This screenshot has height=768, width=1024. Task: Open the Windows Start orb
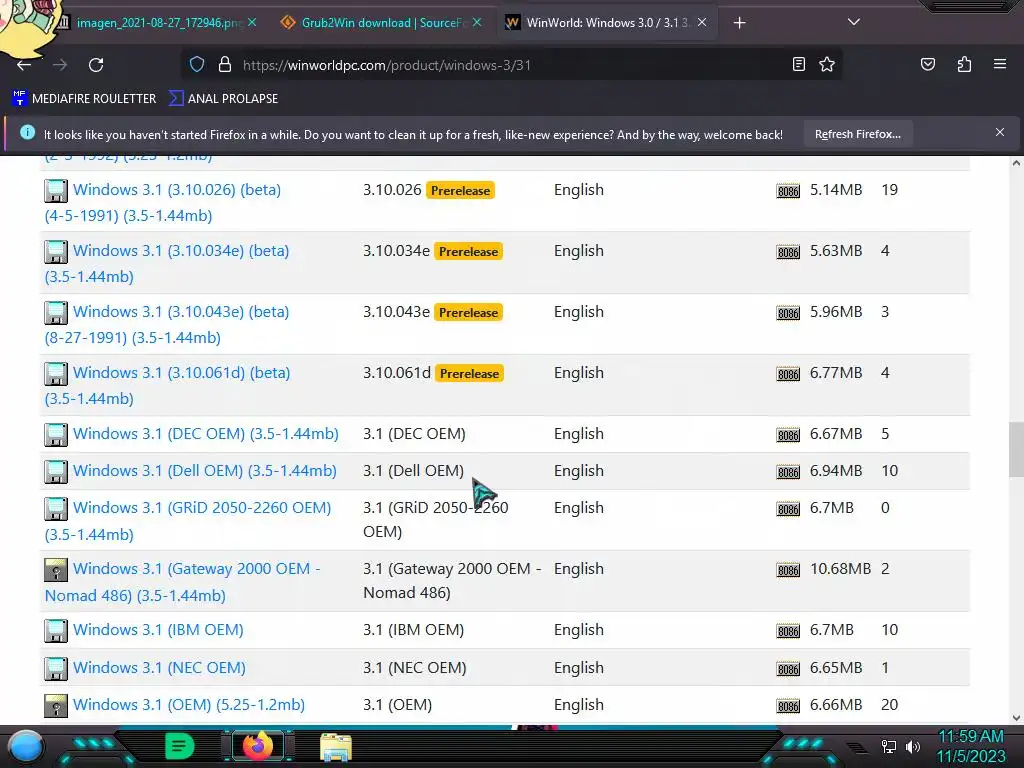click(27, 747)
